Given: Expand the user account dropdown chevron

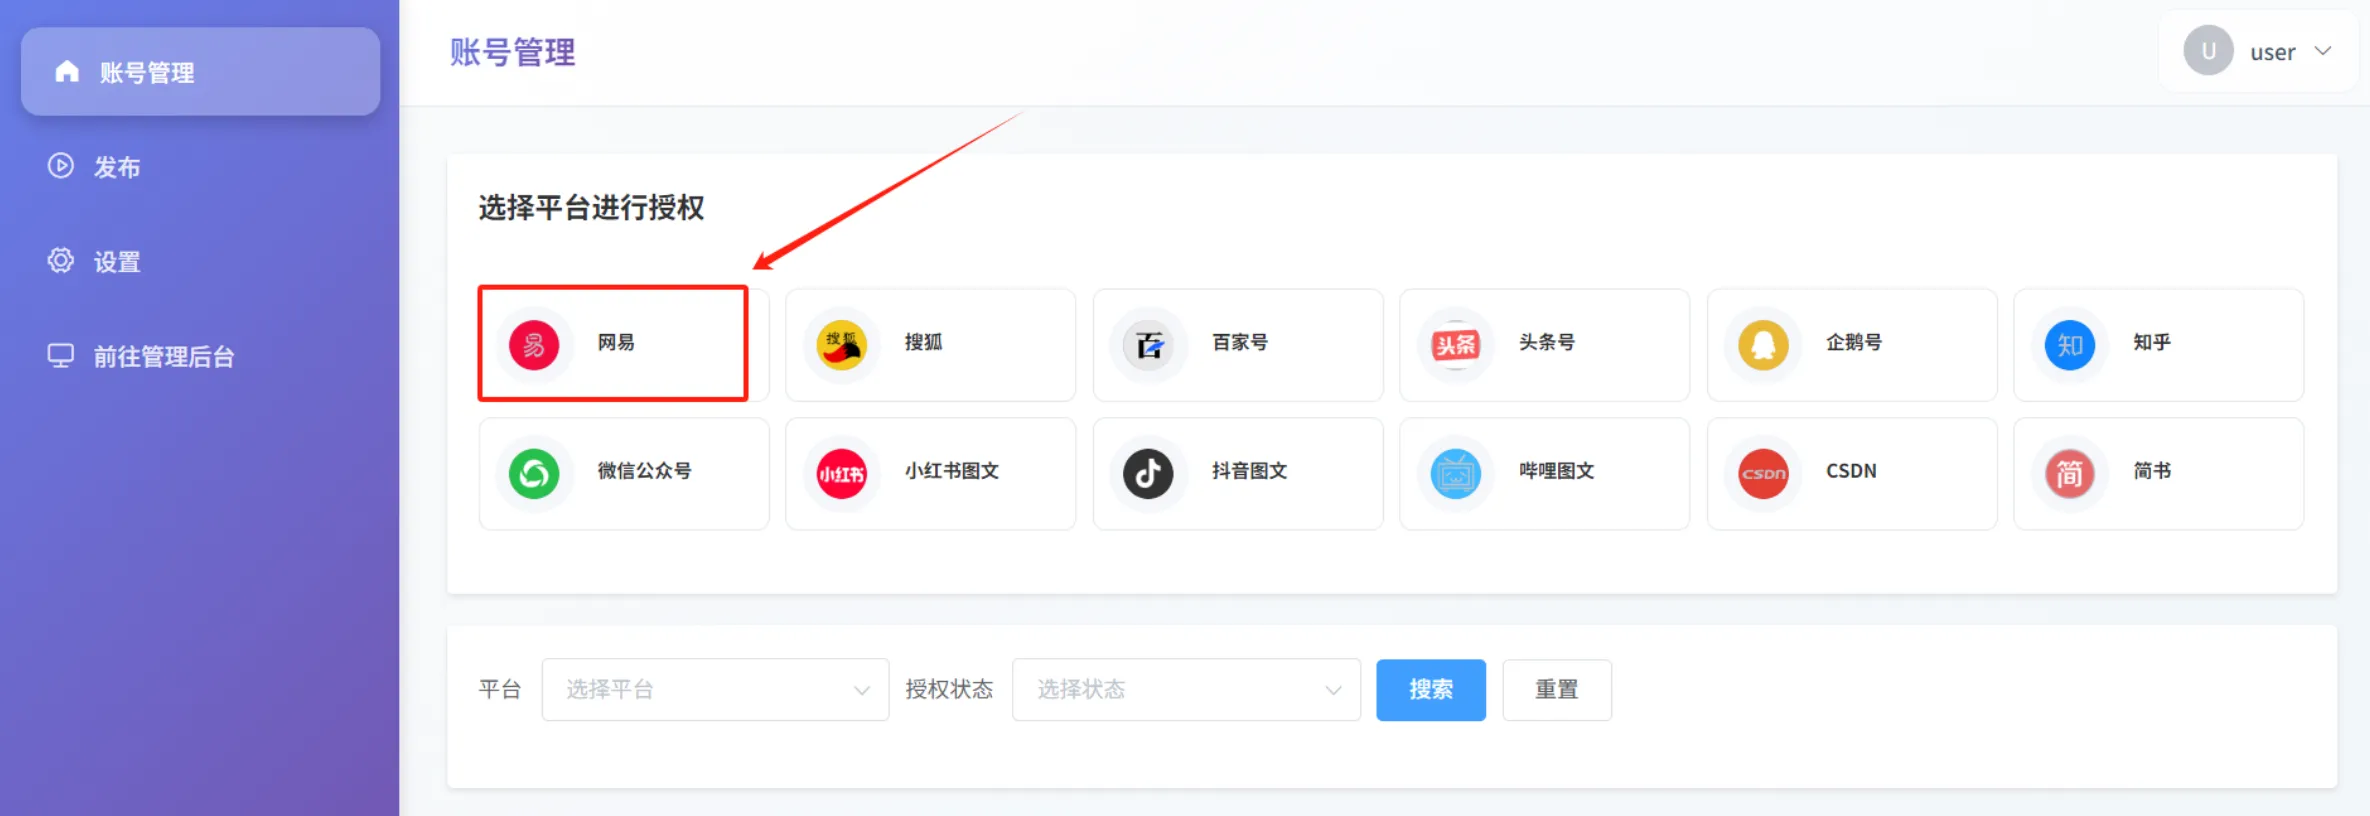Looking at the screenshot, I should tap(2323, 51).
